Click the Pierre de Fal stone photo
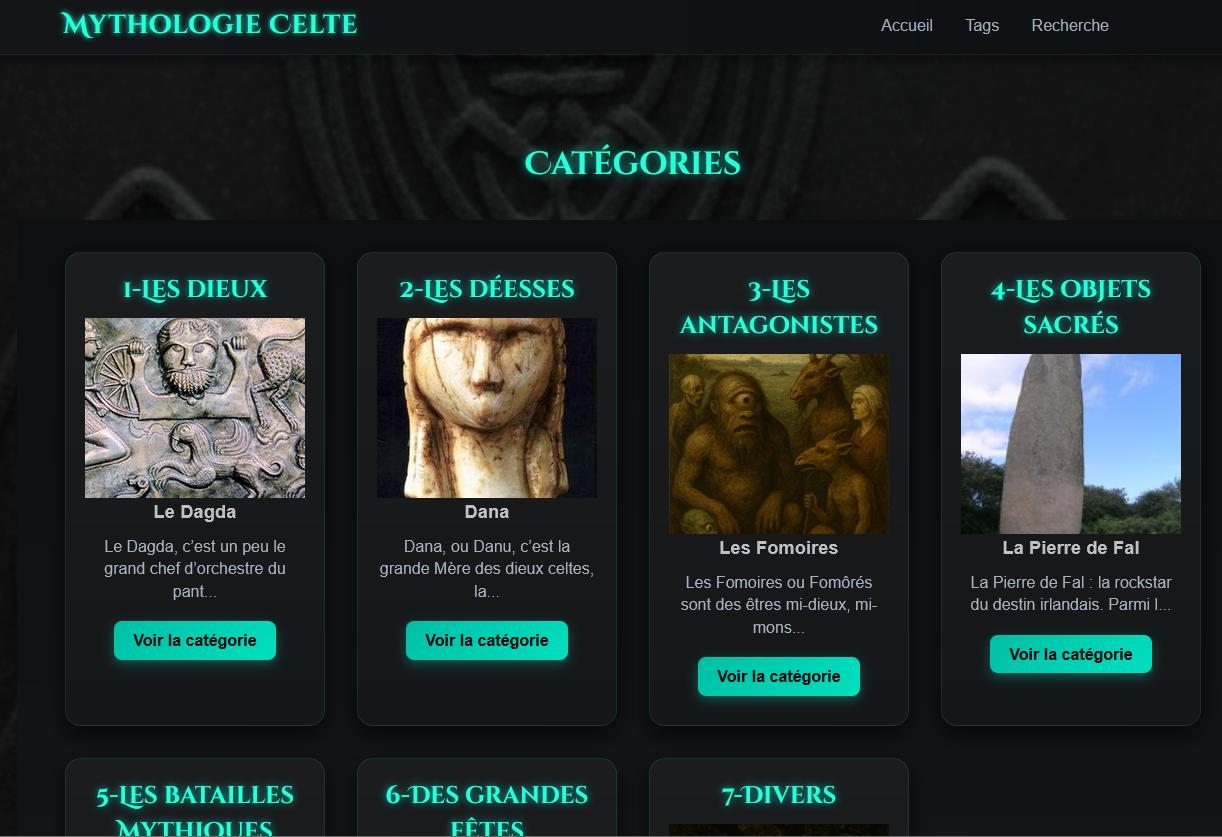Viewport: 1222px width, 837px height. pos(1071,444)
